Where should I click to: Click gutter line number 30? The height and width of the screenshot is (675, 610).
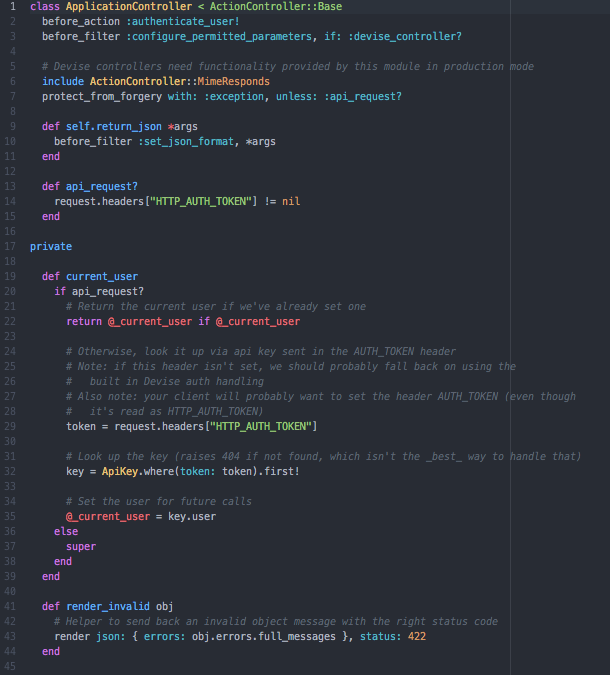click(x=10, y=442)
